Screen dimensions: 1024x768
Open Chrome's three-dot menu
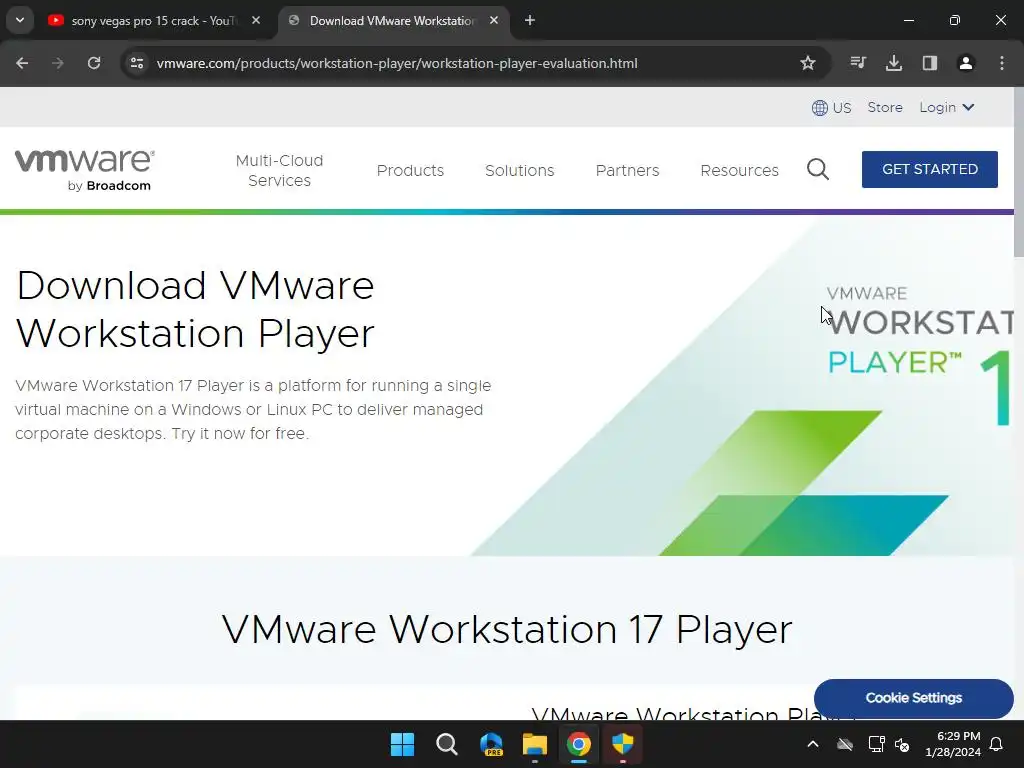[x=1002, y=63]
